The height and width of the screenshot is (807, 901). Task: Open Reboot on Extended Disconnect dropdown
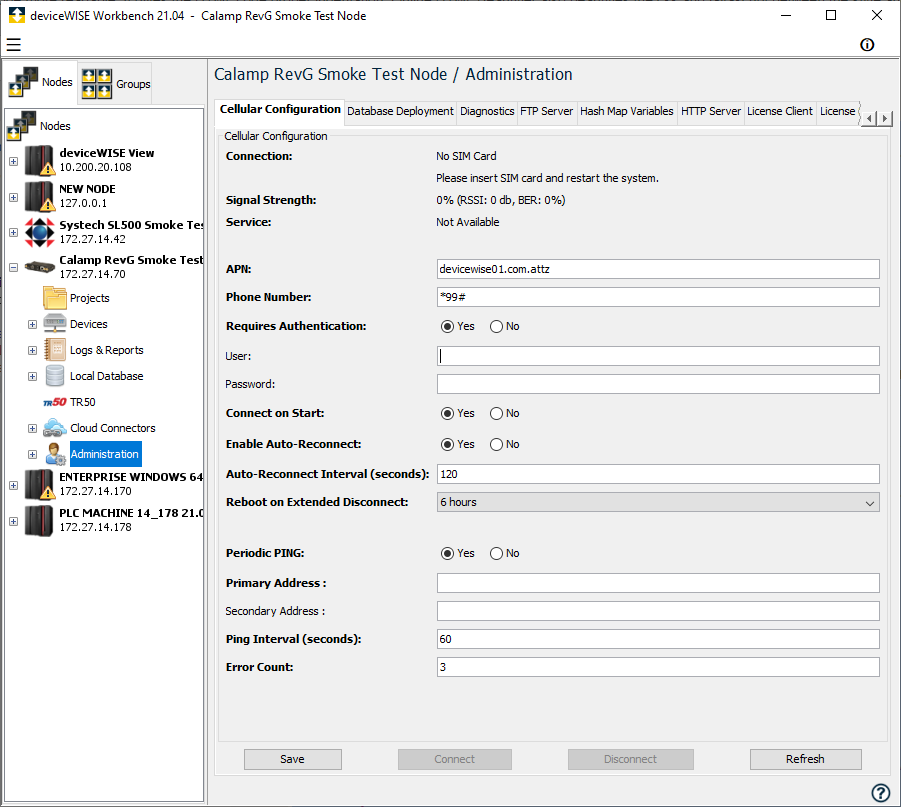tap(658, 502)
